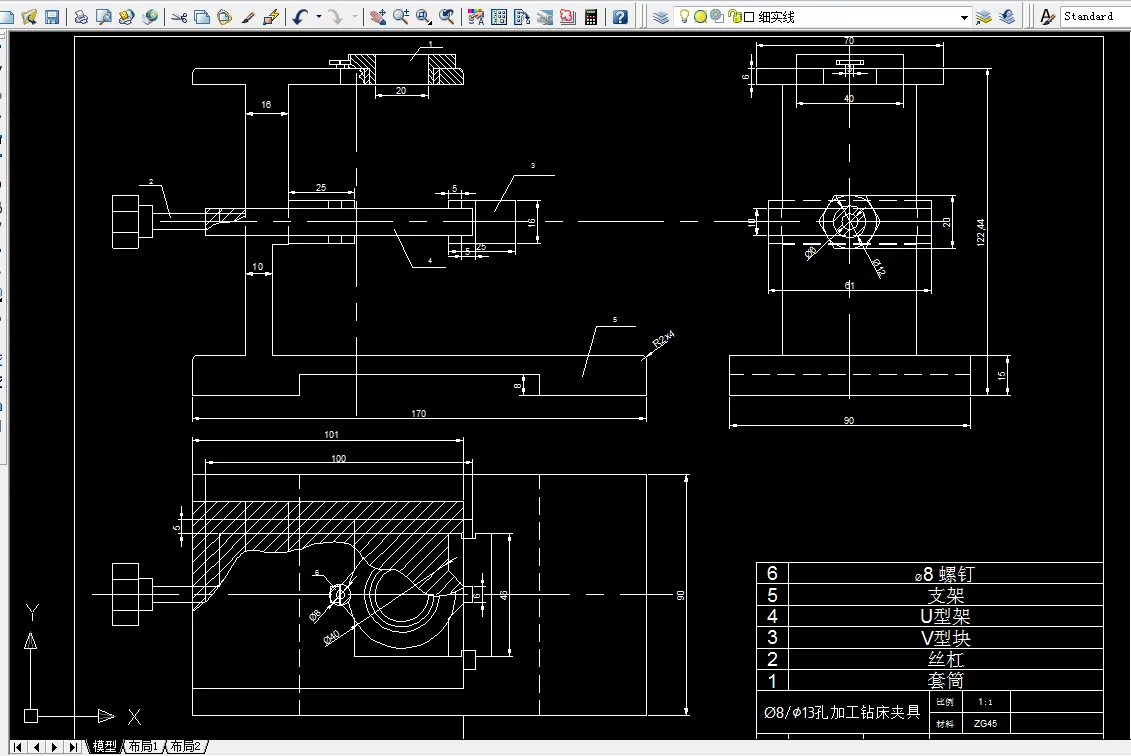Switch to the 布局2 layout tab
Viewport: 1131px width, 756px height.
click(186, 747)
